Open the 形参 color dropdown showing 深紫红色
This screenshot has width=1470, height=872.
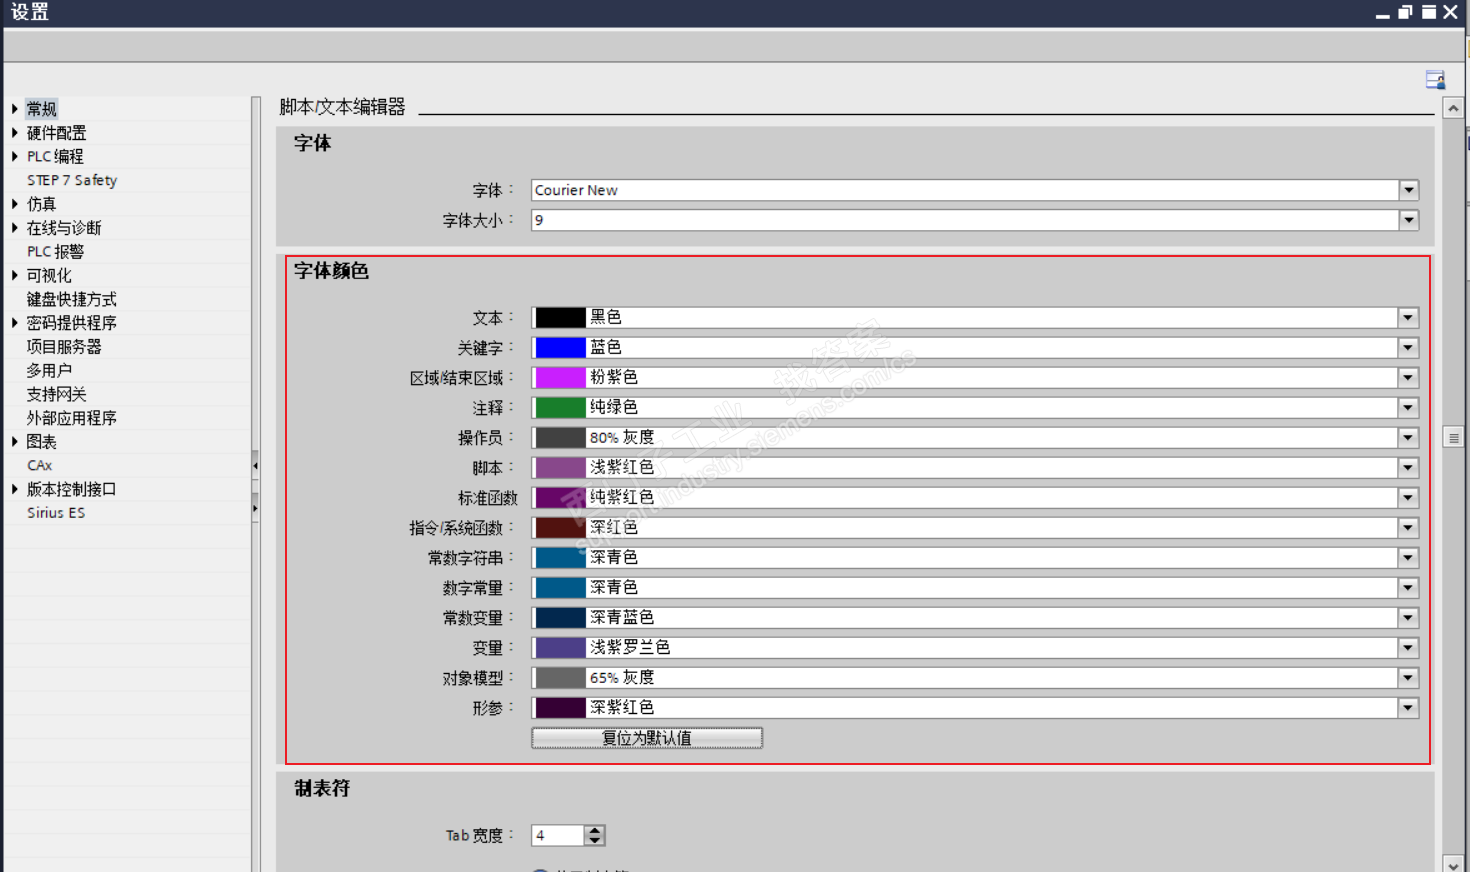pos(1408,708)
